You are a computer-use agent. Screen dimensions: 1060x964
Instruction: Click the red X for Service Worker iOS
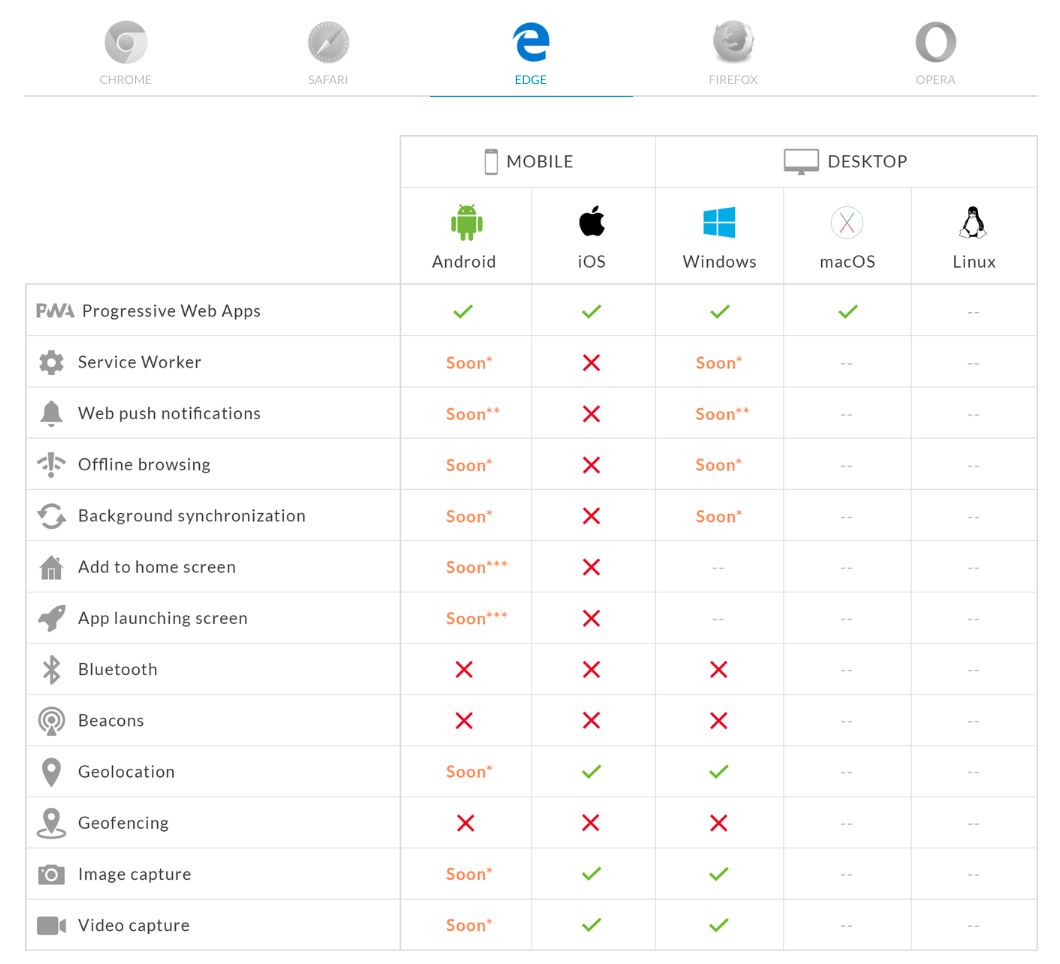pyautogui.click(x=592, y=363)
